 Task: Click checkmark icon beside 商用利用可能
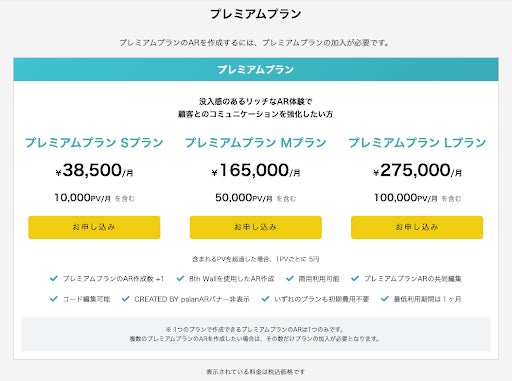click(x=290, y=278)
